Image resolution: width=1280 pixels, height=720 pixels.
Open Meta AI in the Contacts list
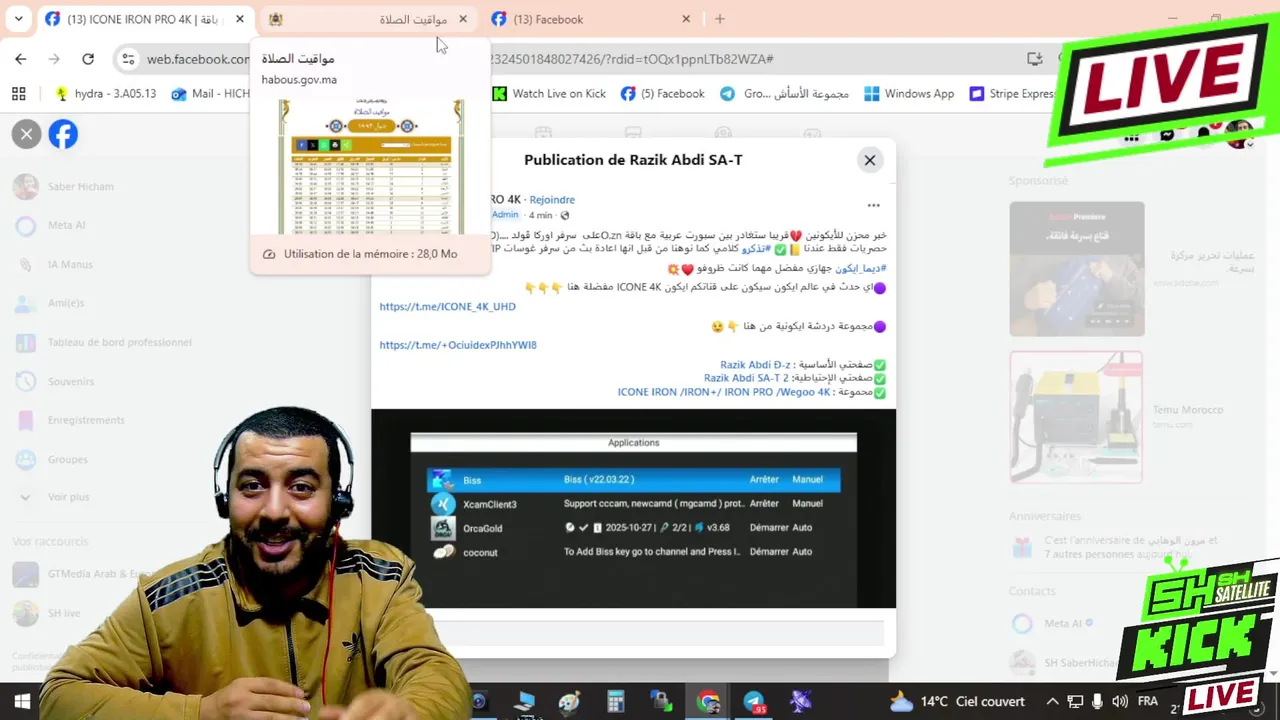click(1052, 623)
